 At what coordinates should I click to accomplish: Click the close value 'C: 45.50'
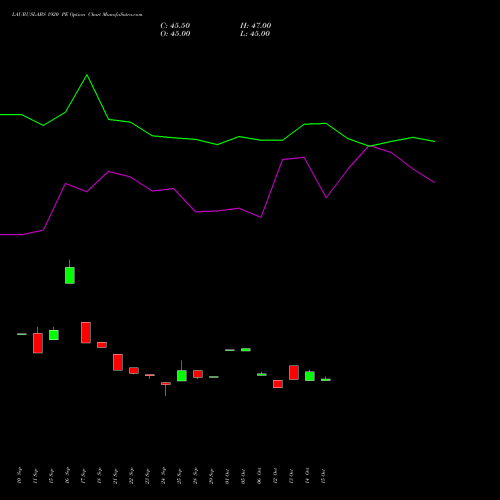[x=175, y=26]
